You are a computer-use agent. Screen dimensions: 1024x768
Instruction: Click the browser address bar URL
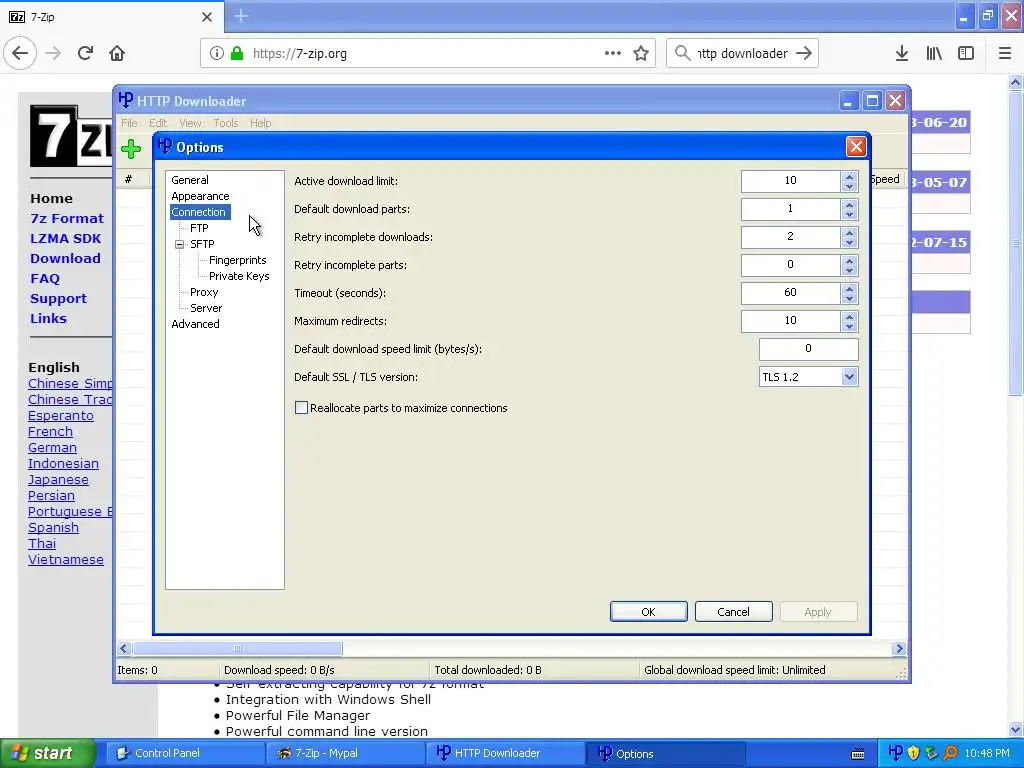[300, 54]
